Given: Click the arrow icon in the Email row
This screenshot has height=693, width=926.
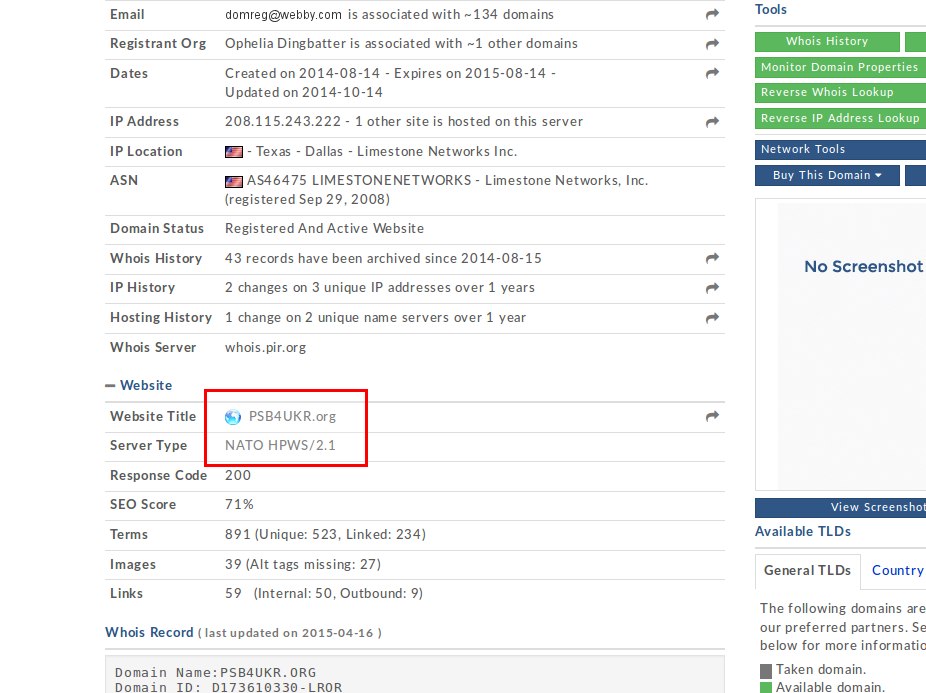Looking at the screenshot, I should pos(712,15).
